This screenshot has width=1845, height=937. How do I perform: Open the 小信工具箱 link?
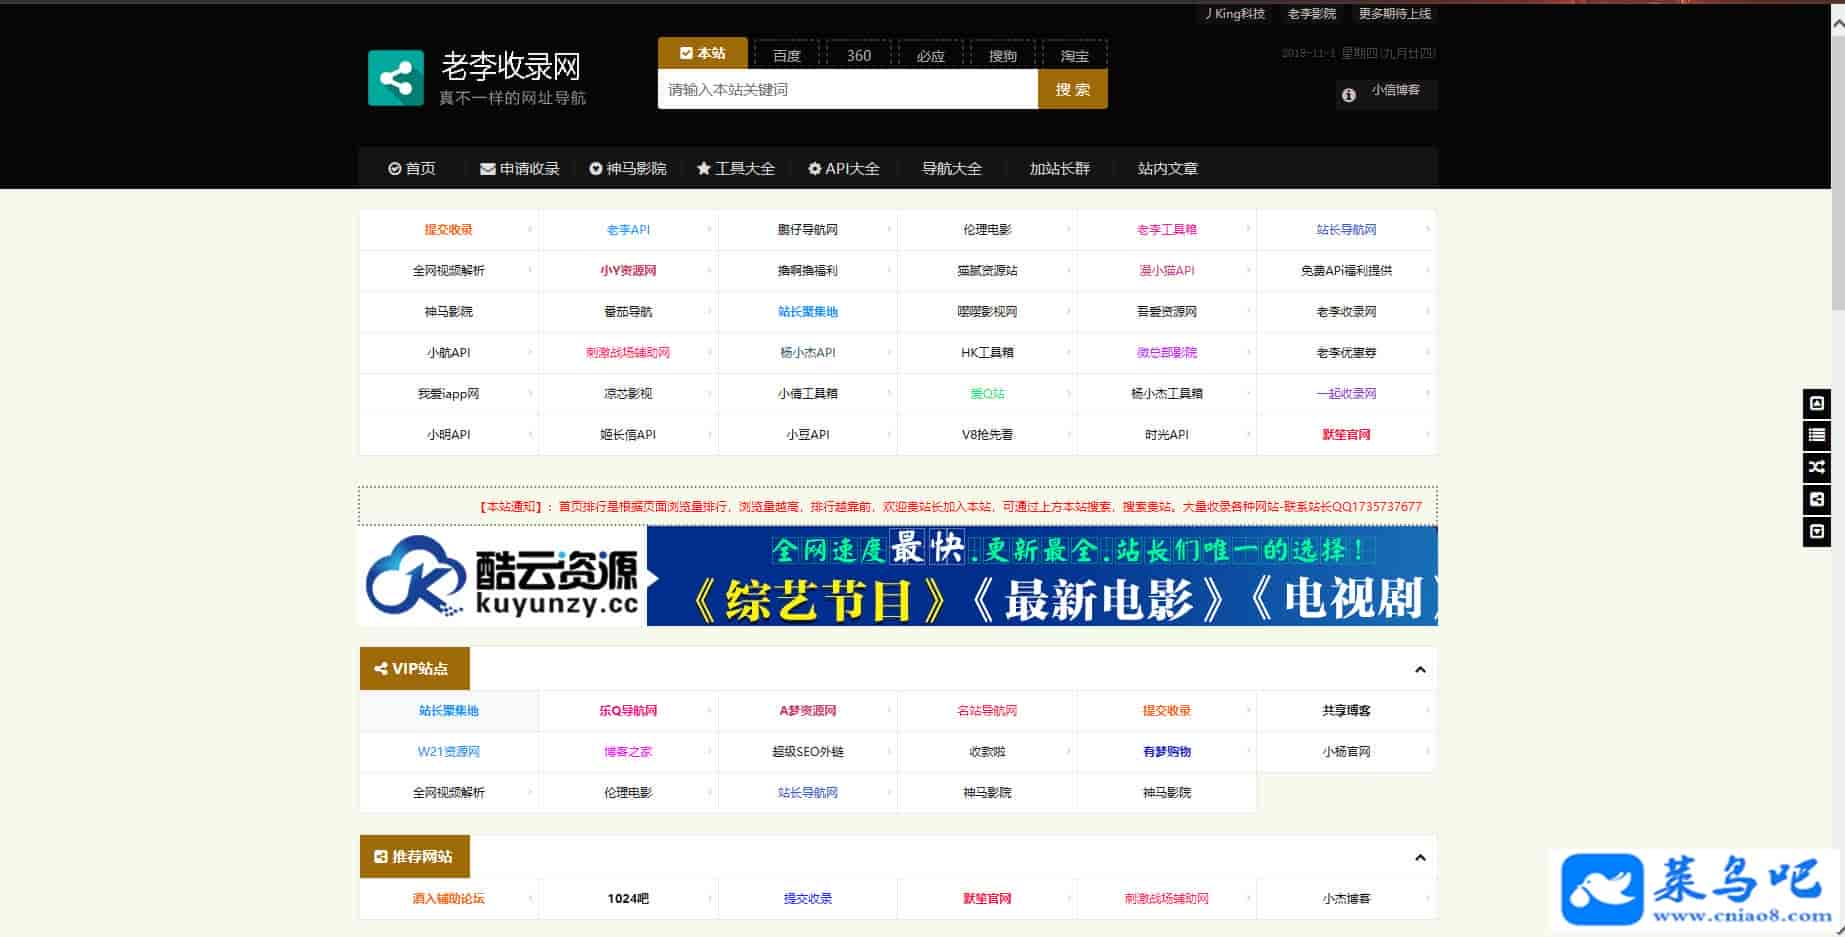pos(808,394)
